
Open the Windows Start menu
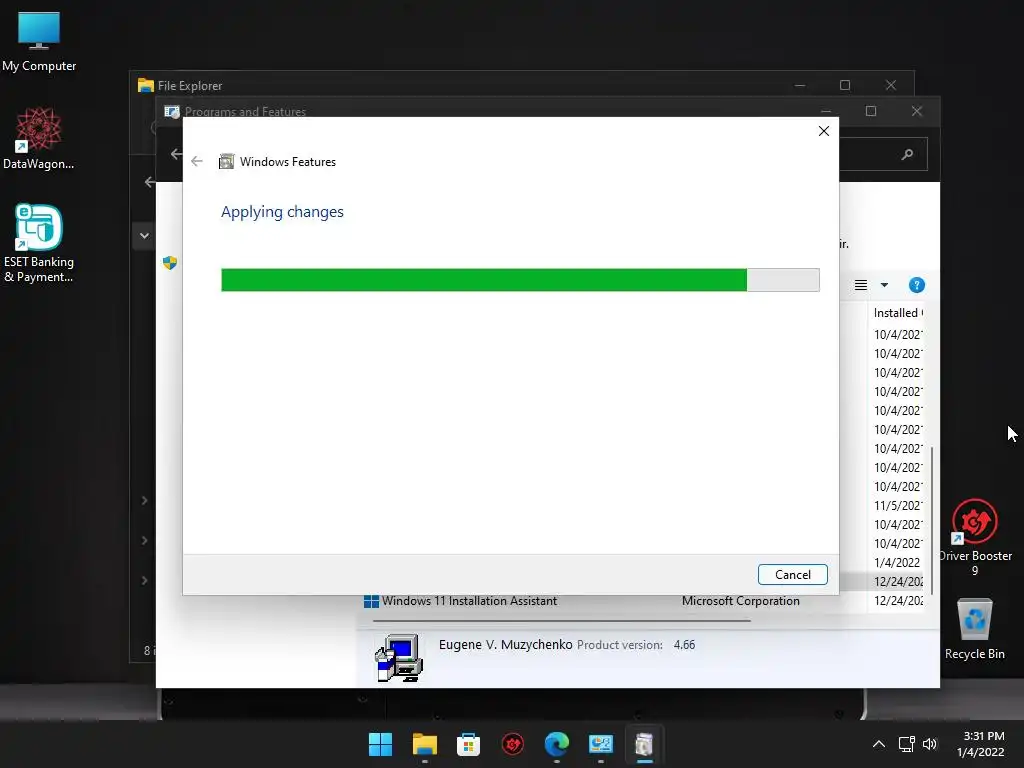tap(380, 744)
